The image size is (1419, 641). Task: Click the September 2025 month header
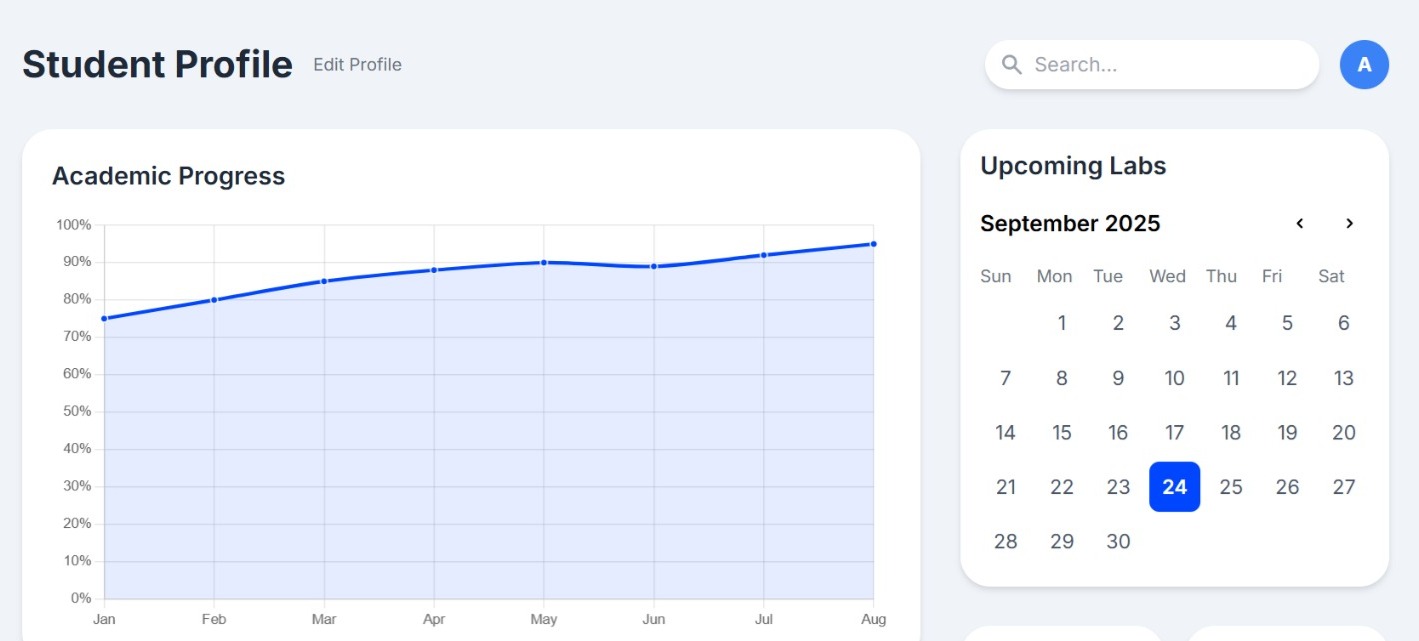pyautogui.click(x=1070, y=223)
